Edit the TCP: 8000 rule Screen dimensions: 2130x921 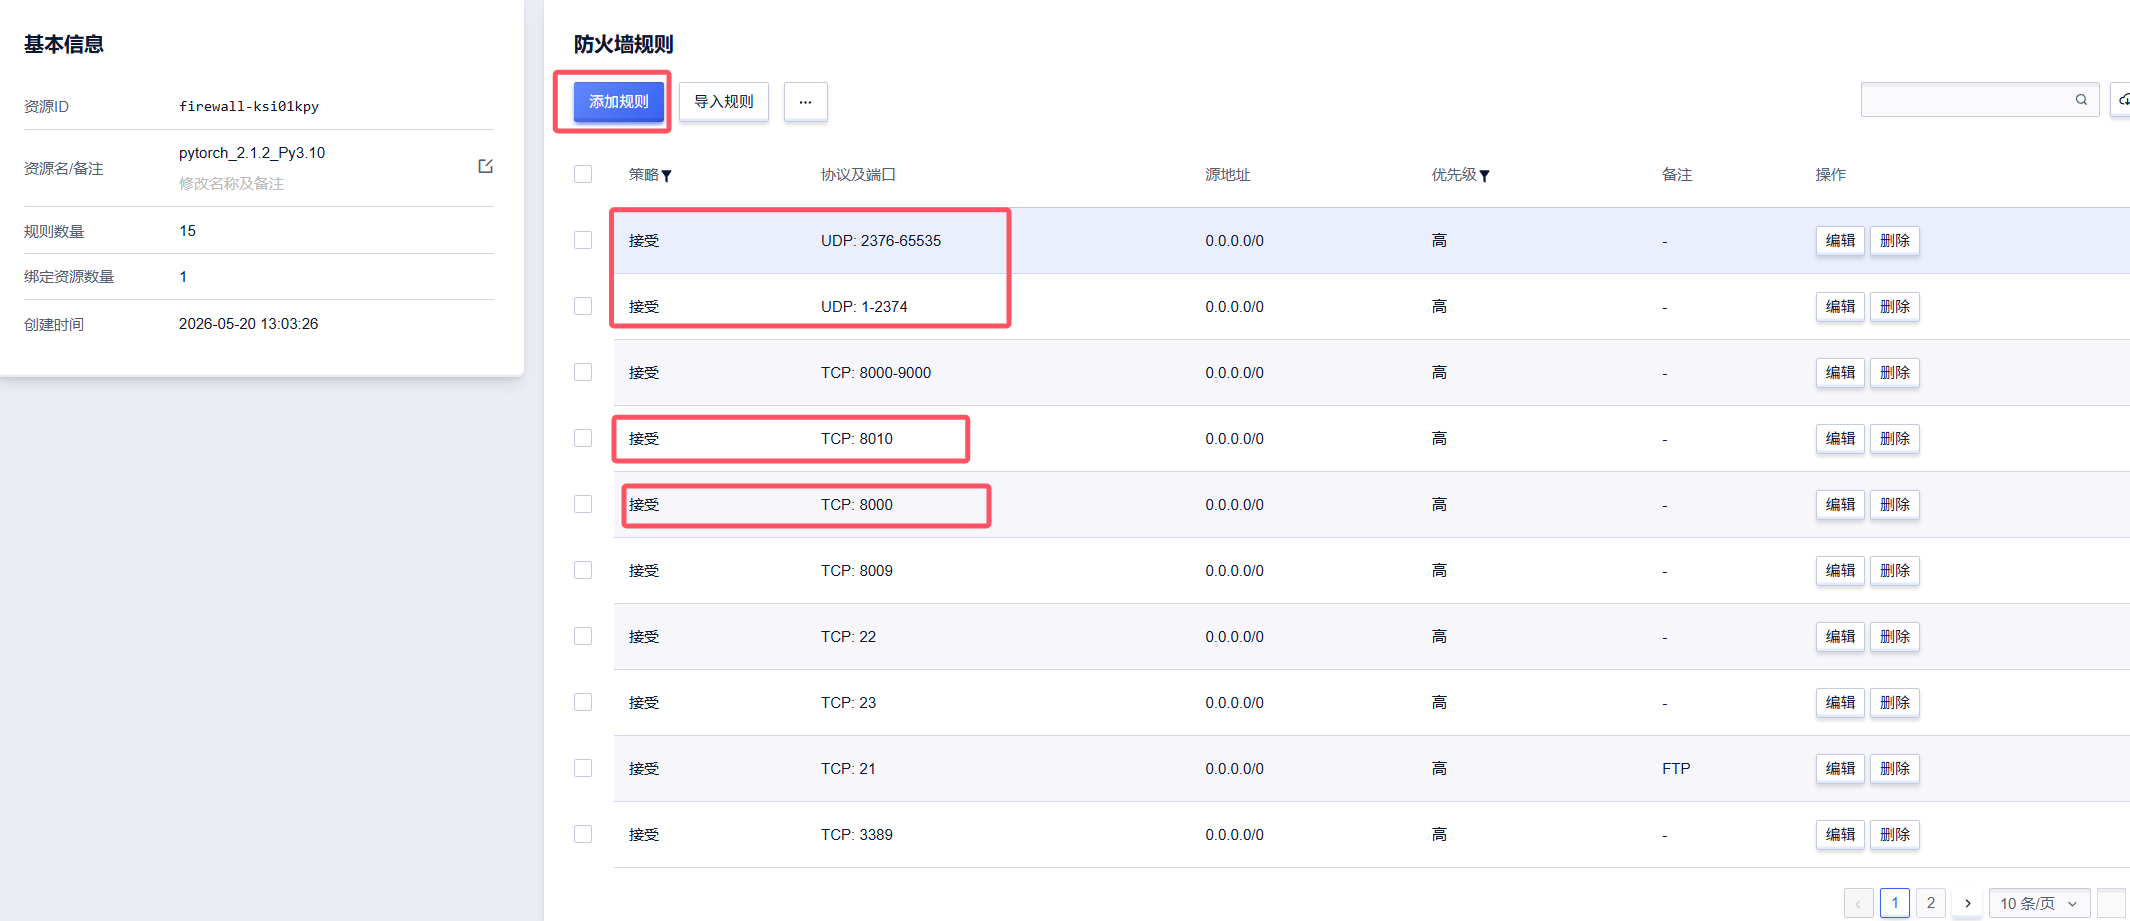(1840, 505)
